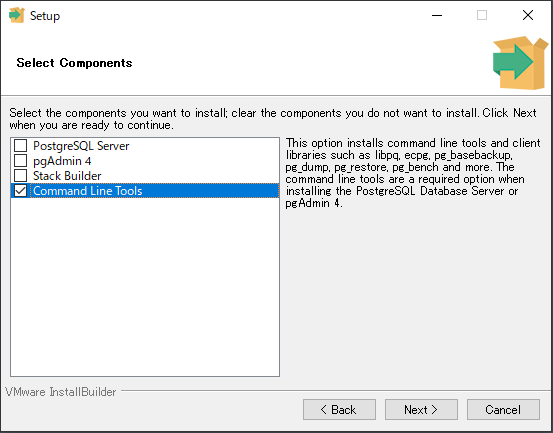Screen dimensions: 553x433
Task: Minimize the Setup window
Action: 437,15
